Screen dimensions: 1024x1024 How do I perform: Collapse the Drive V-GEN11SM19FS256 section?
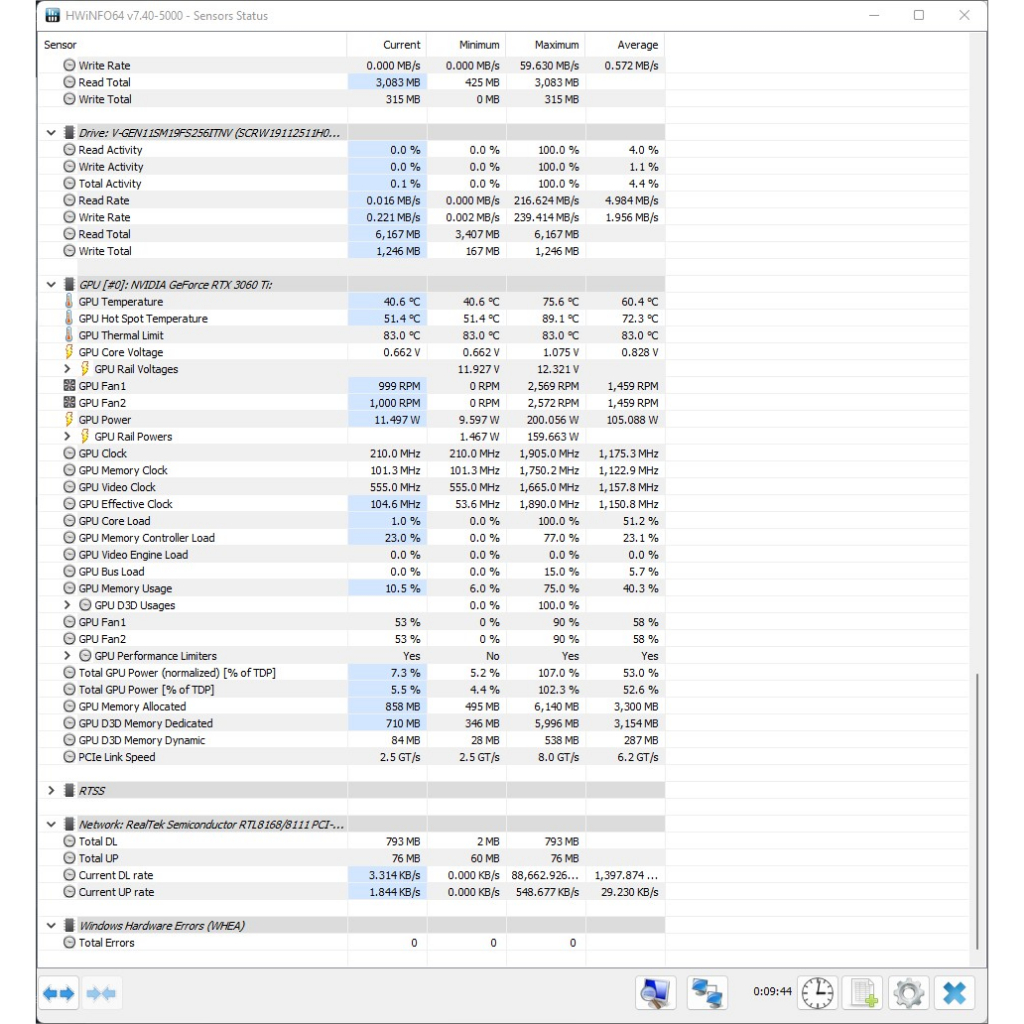click(51, 133)
